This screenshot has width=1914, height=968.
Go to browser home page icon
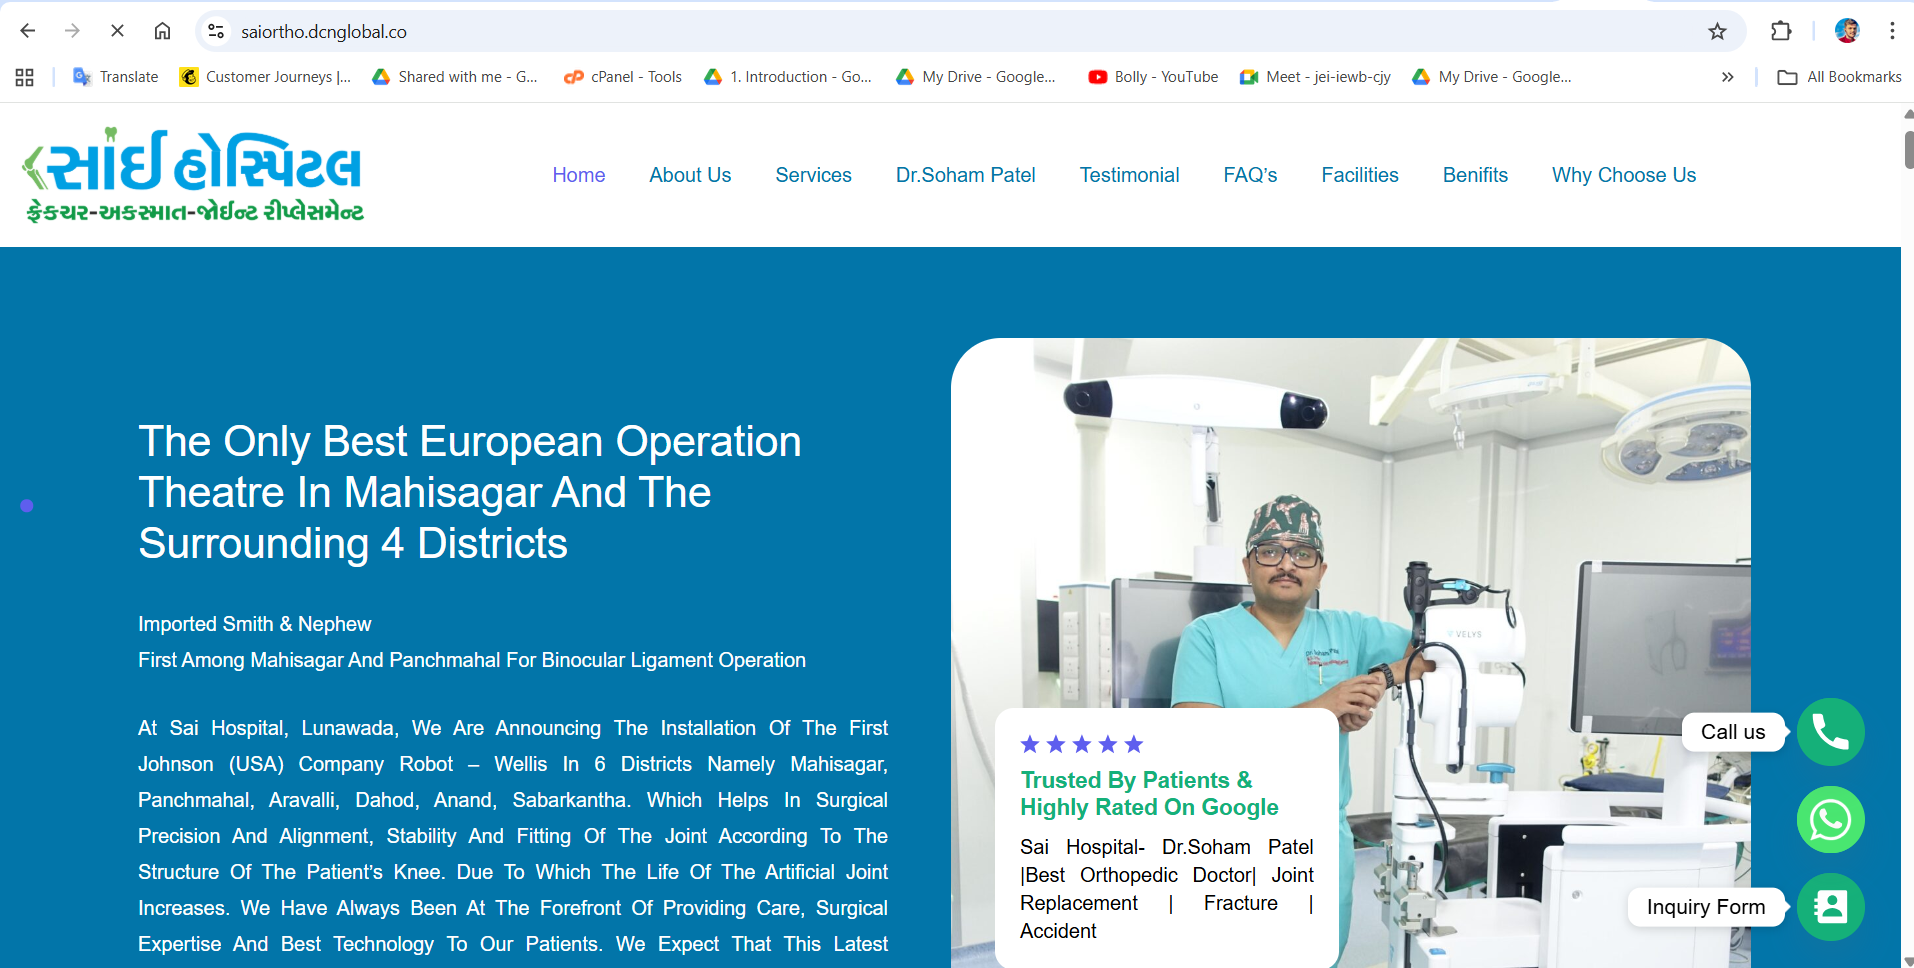[162, 31]
